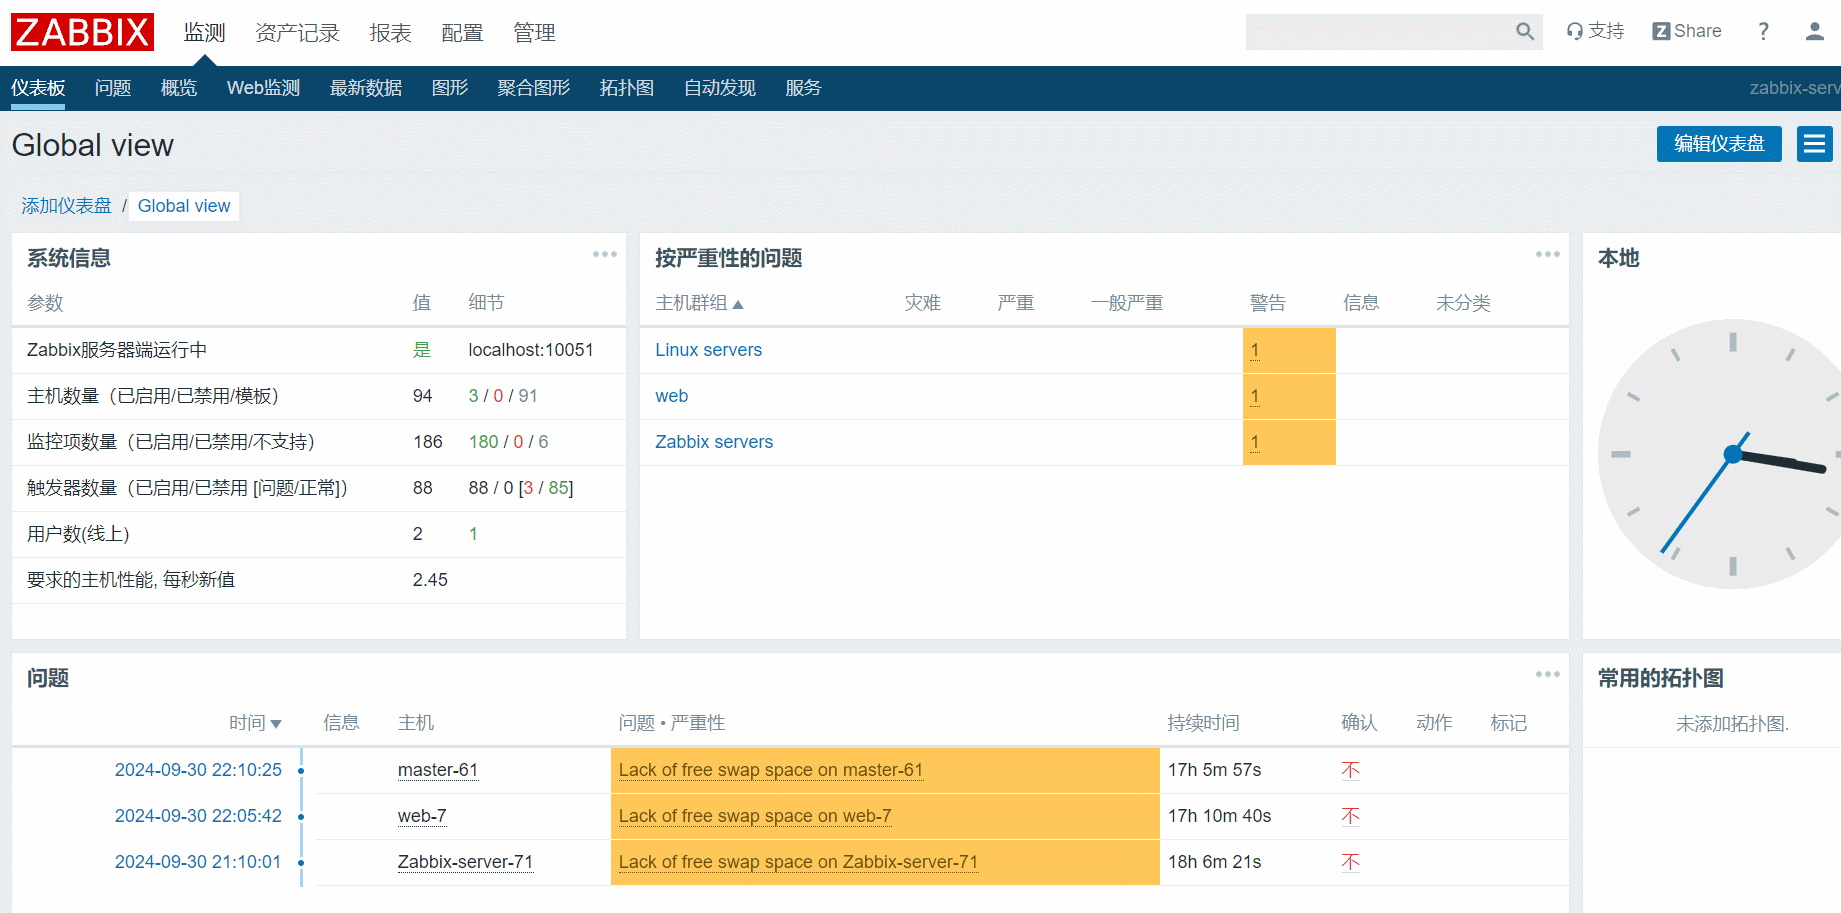The height and width of the screenshot is (913, 1841).
Task: Sort by the 主机群组 column header
Action: tap(699, 303)
